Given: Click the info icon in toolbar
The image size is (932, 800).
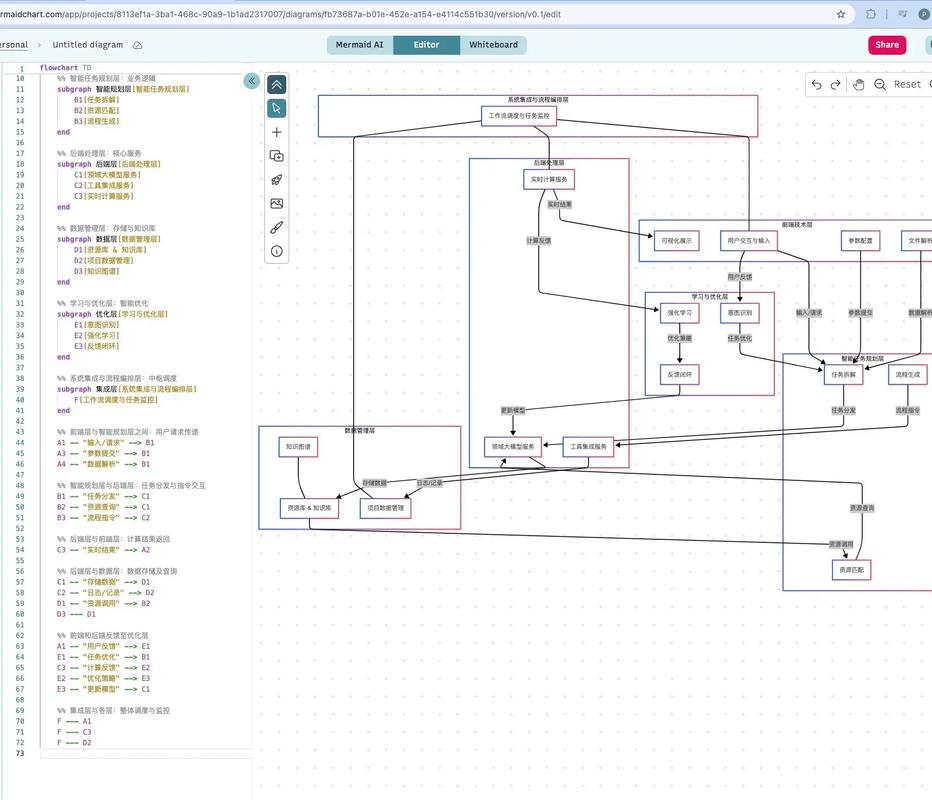Looking at the screenshot, I should pos(277,252).
